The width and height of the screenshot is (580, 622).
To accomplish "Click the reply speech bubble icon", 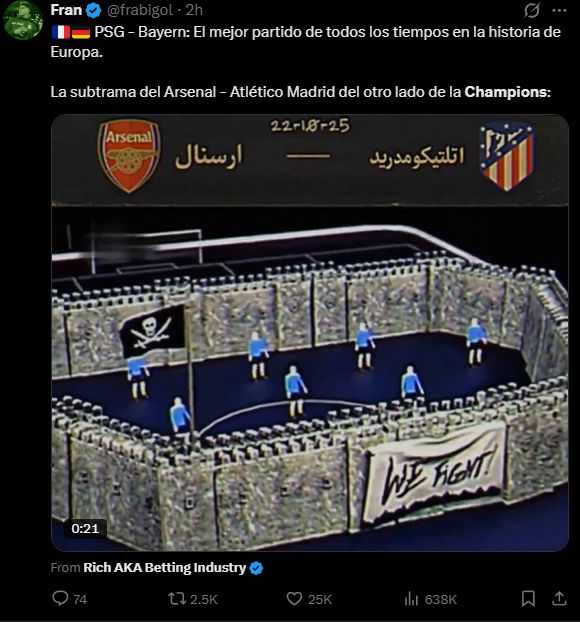I will pos(60,599).
